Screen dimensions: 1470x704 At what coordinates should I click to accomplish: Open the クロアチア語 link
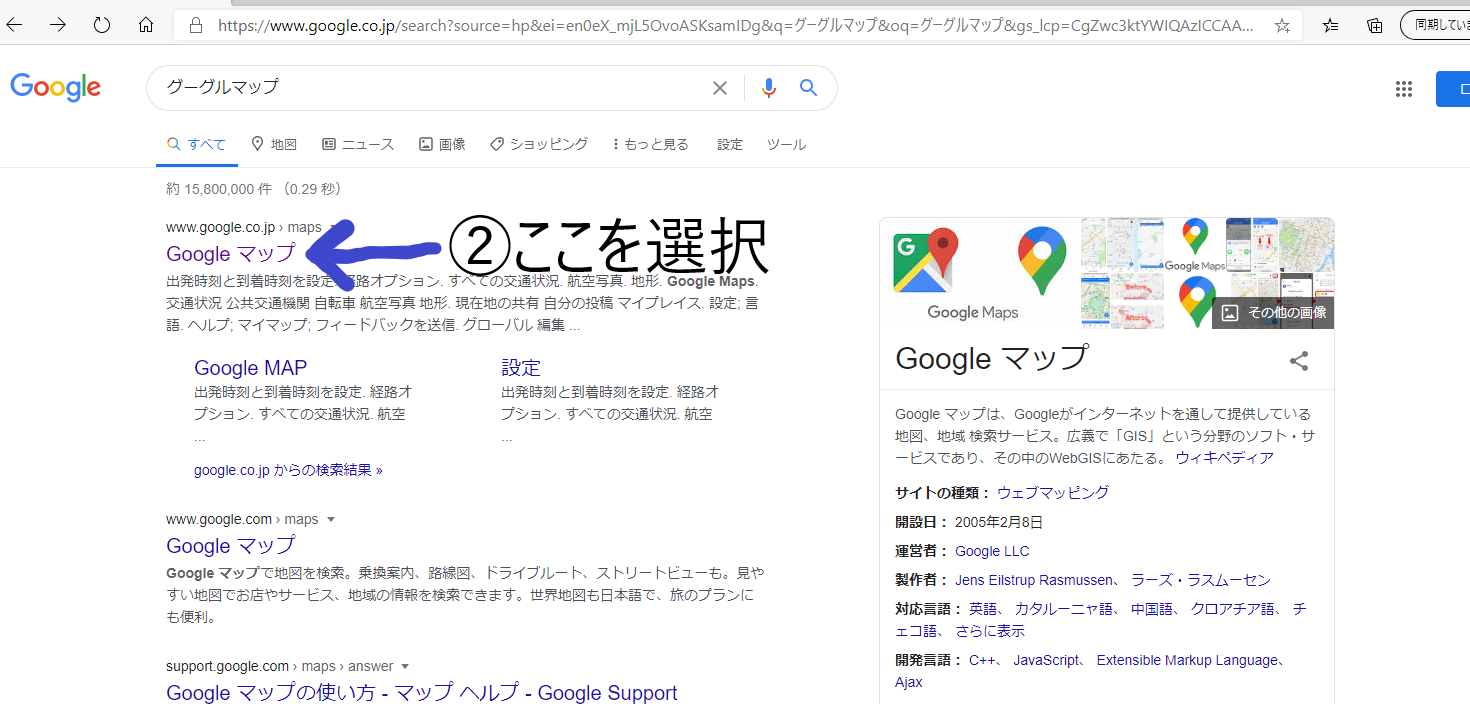pos(1233,609)
